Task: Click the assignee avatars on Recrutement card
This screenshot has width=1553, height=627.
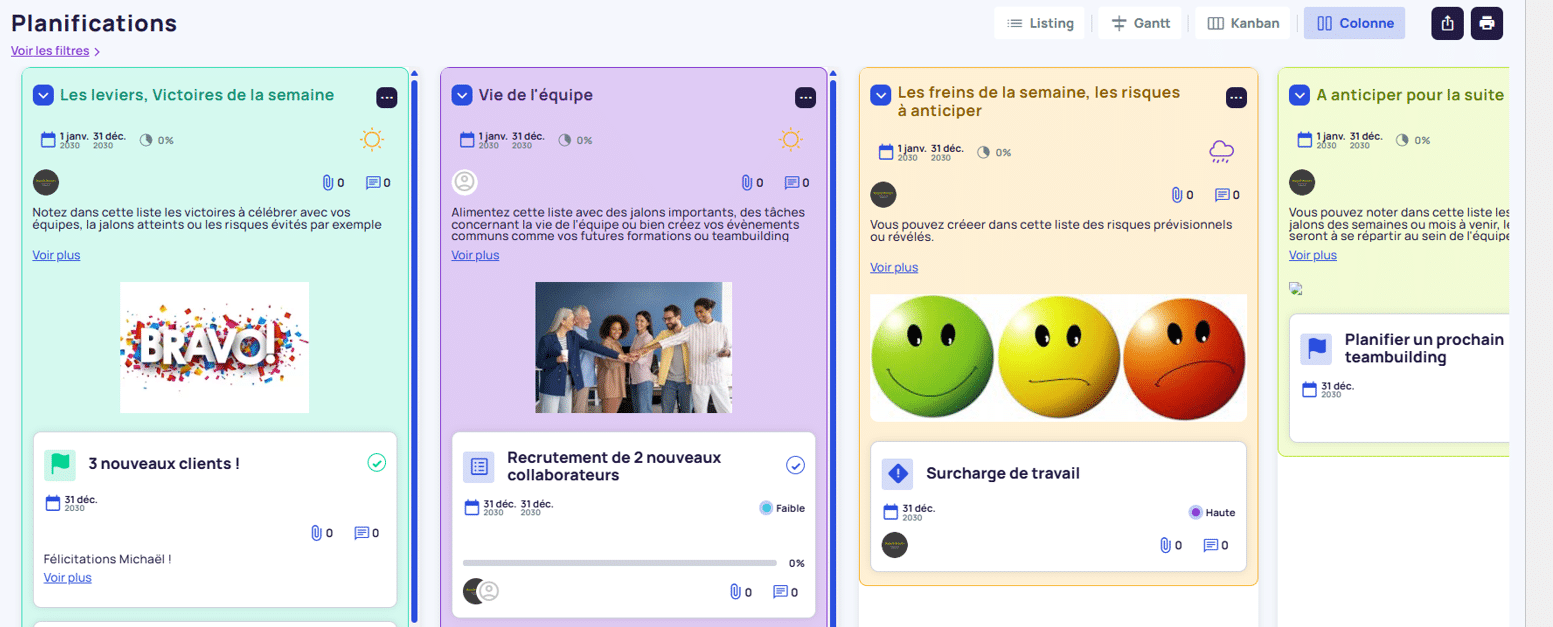Action: pos(481,591)
